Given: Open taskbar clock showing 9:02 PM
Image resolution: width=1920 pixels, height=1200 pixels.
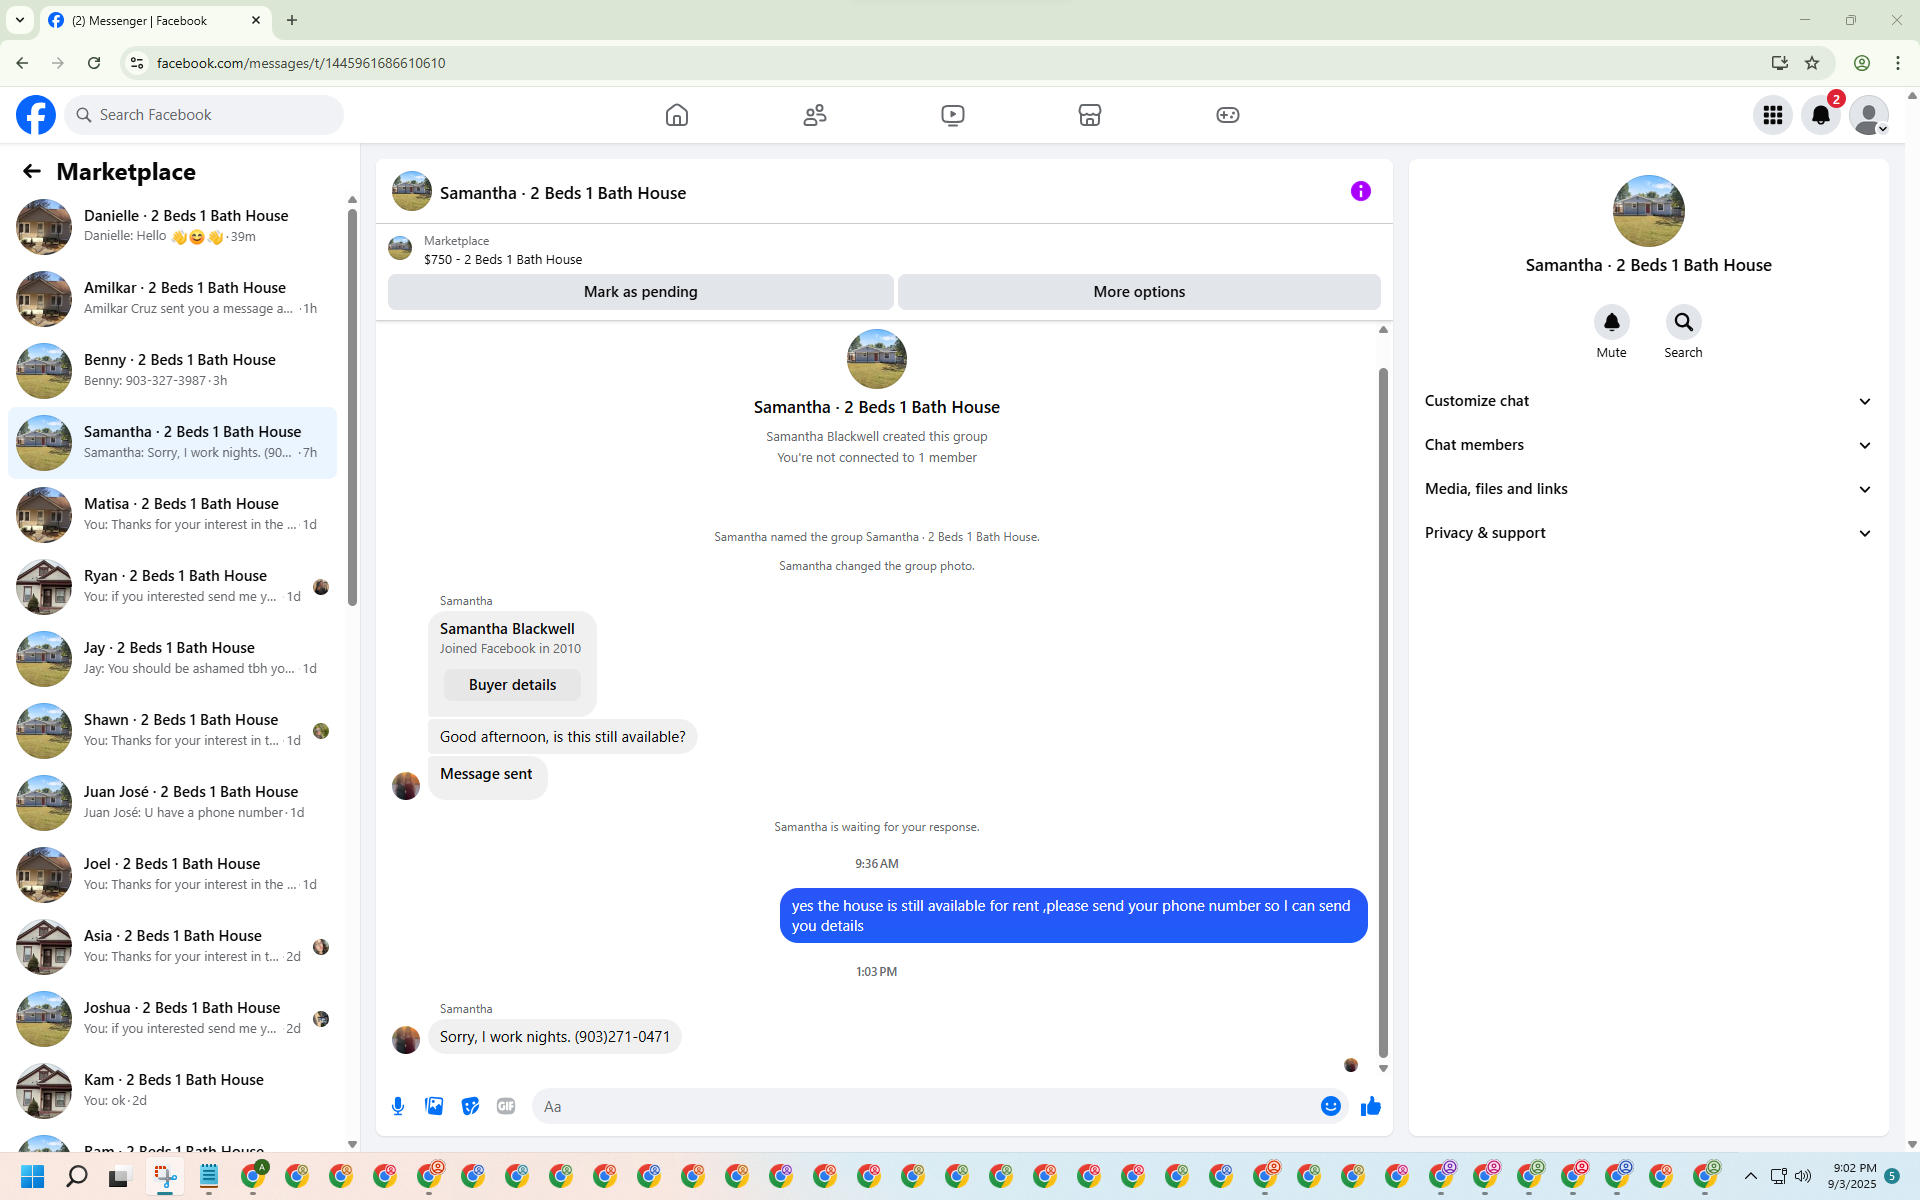Looking at the screenshot, I should coord(1852,1176).
